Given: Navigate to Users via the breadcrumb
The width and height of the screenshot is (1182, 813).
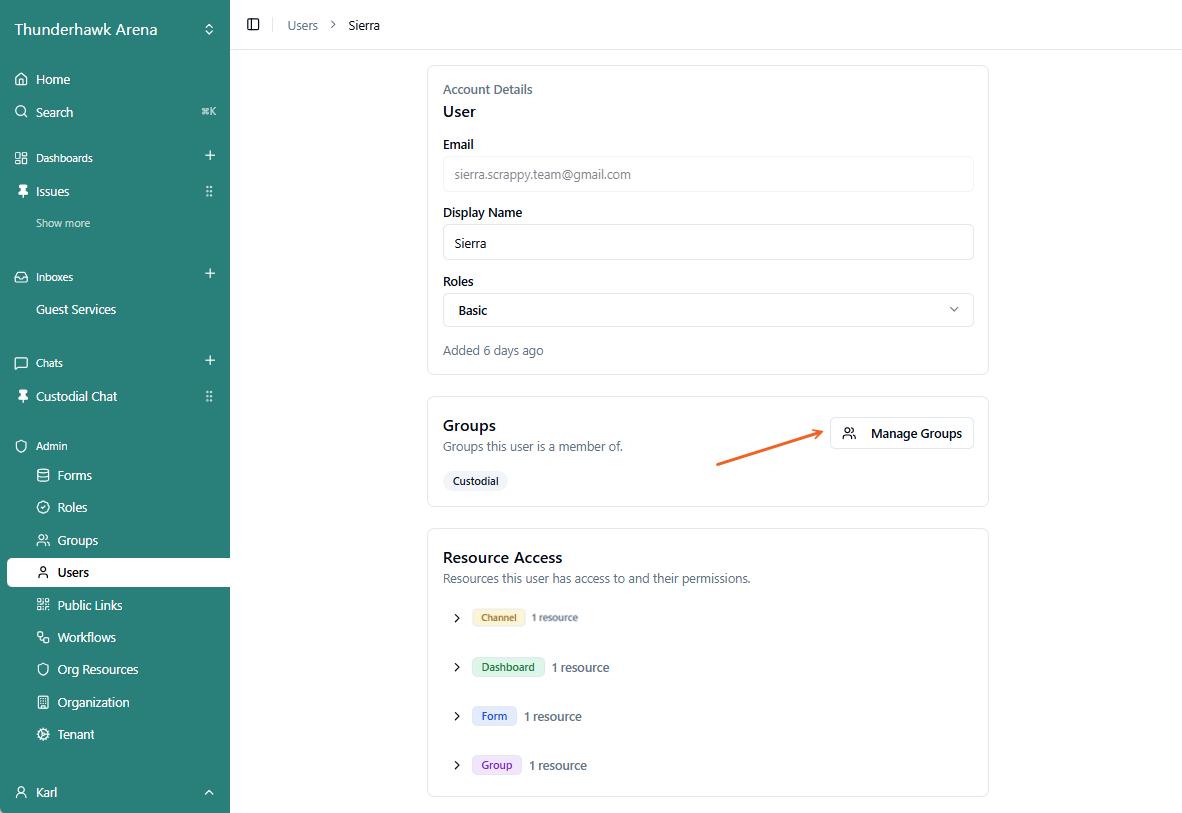Looking at the screenshot, I should pos(302,25).
